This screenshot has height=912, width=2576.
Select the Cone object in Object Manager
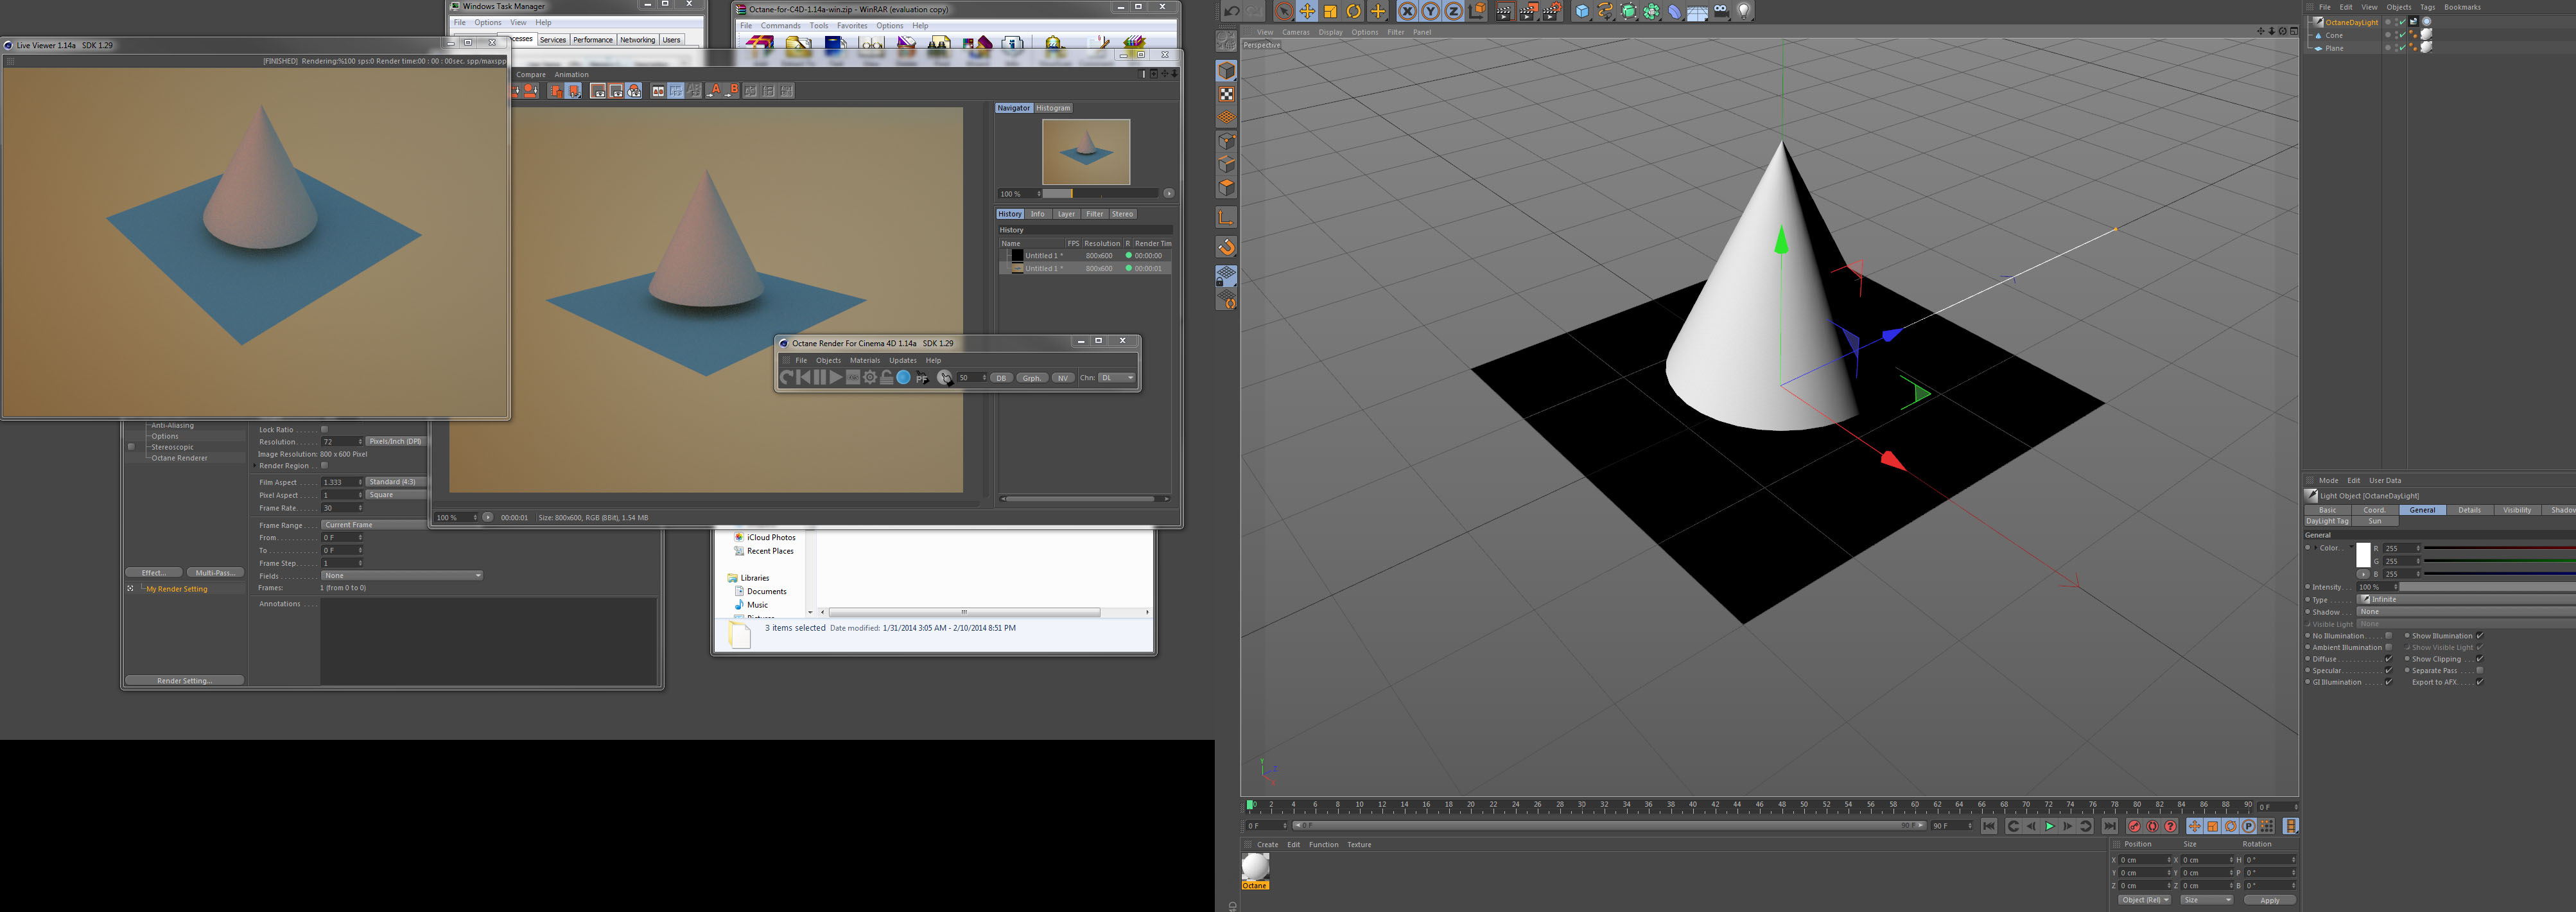pyautogui.click(x=2333, y=35)
